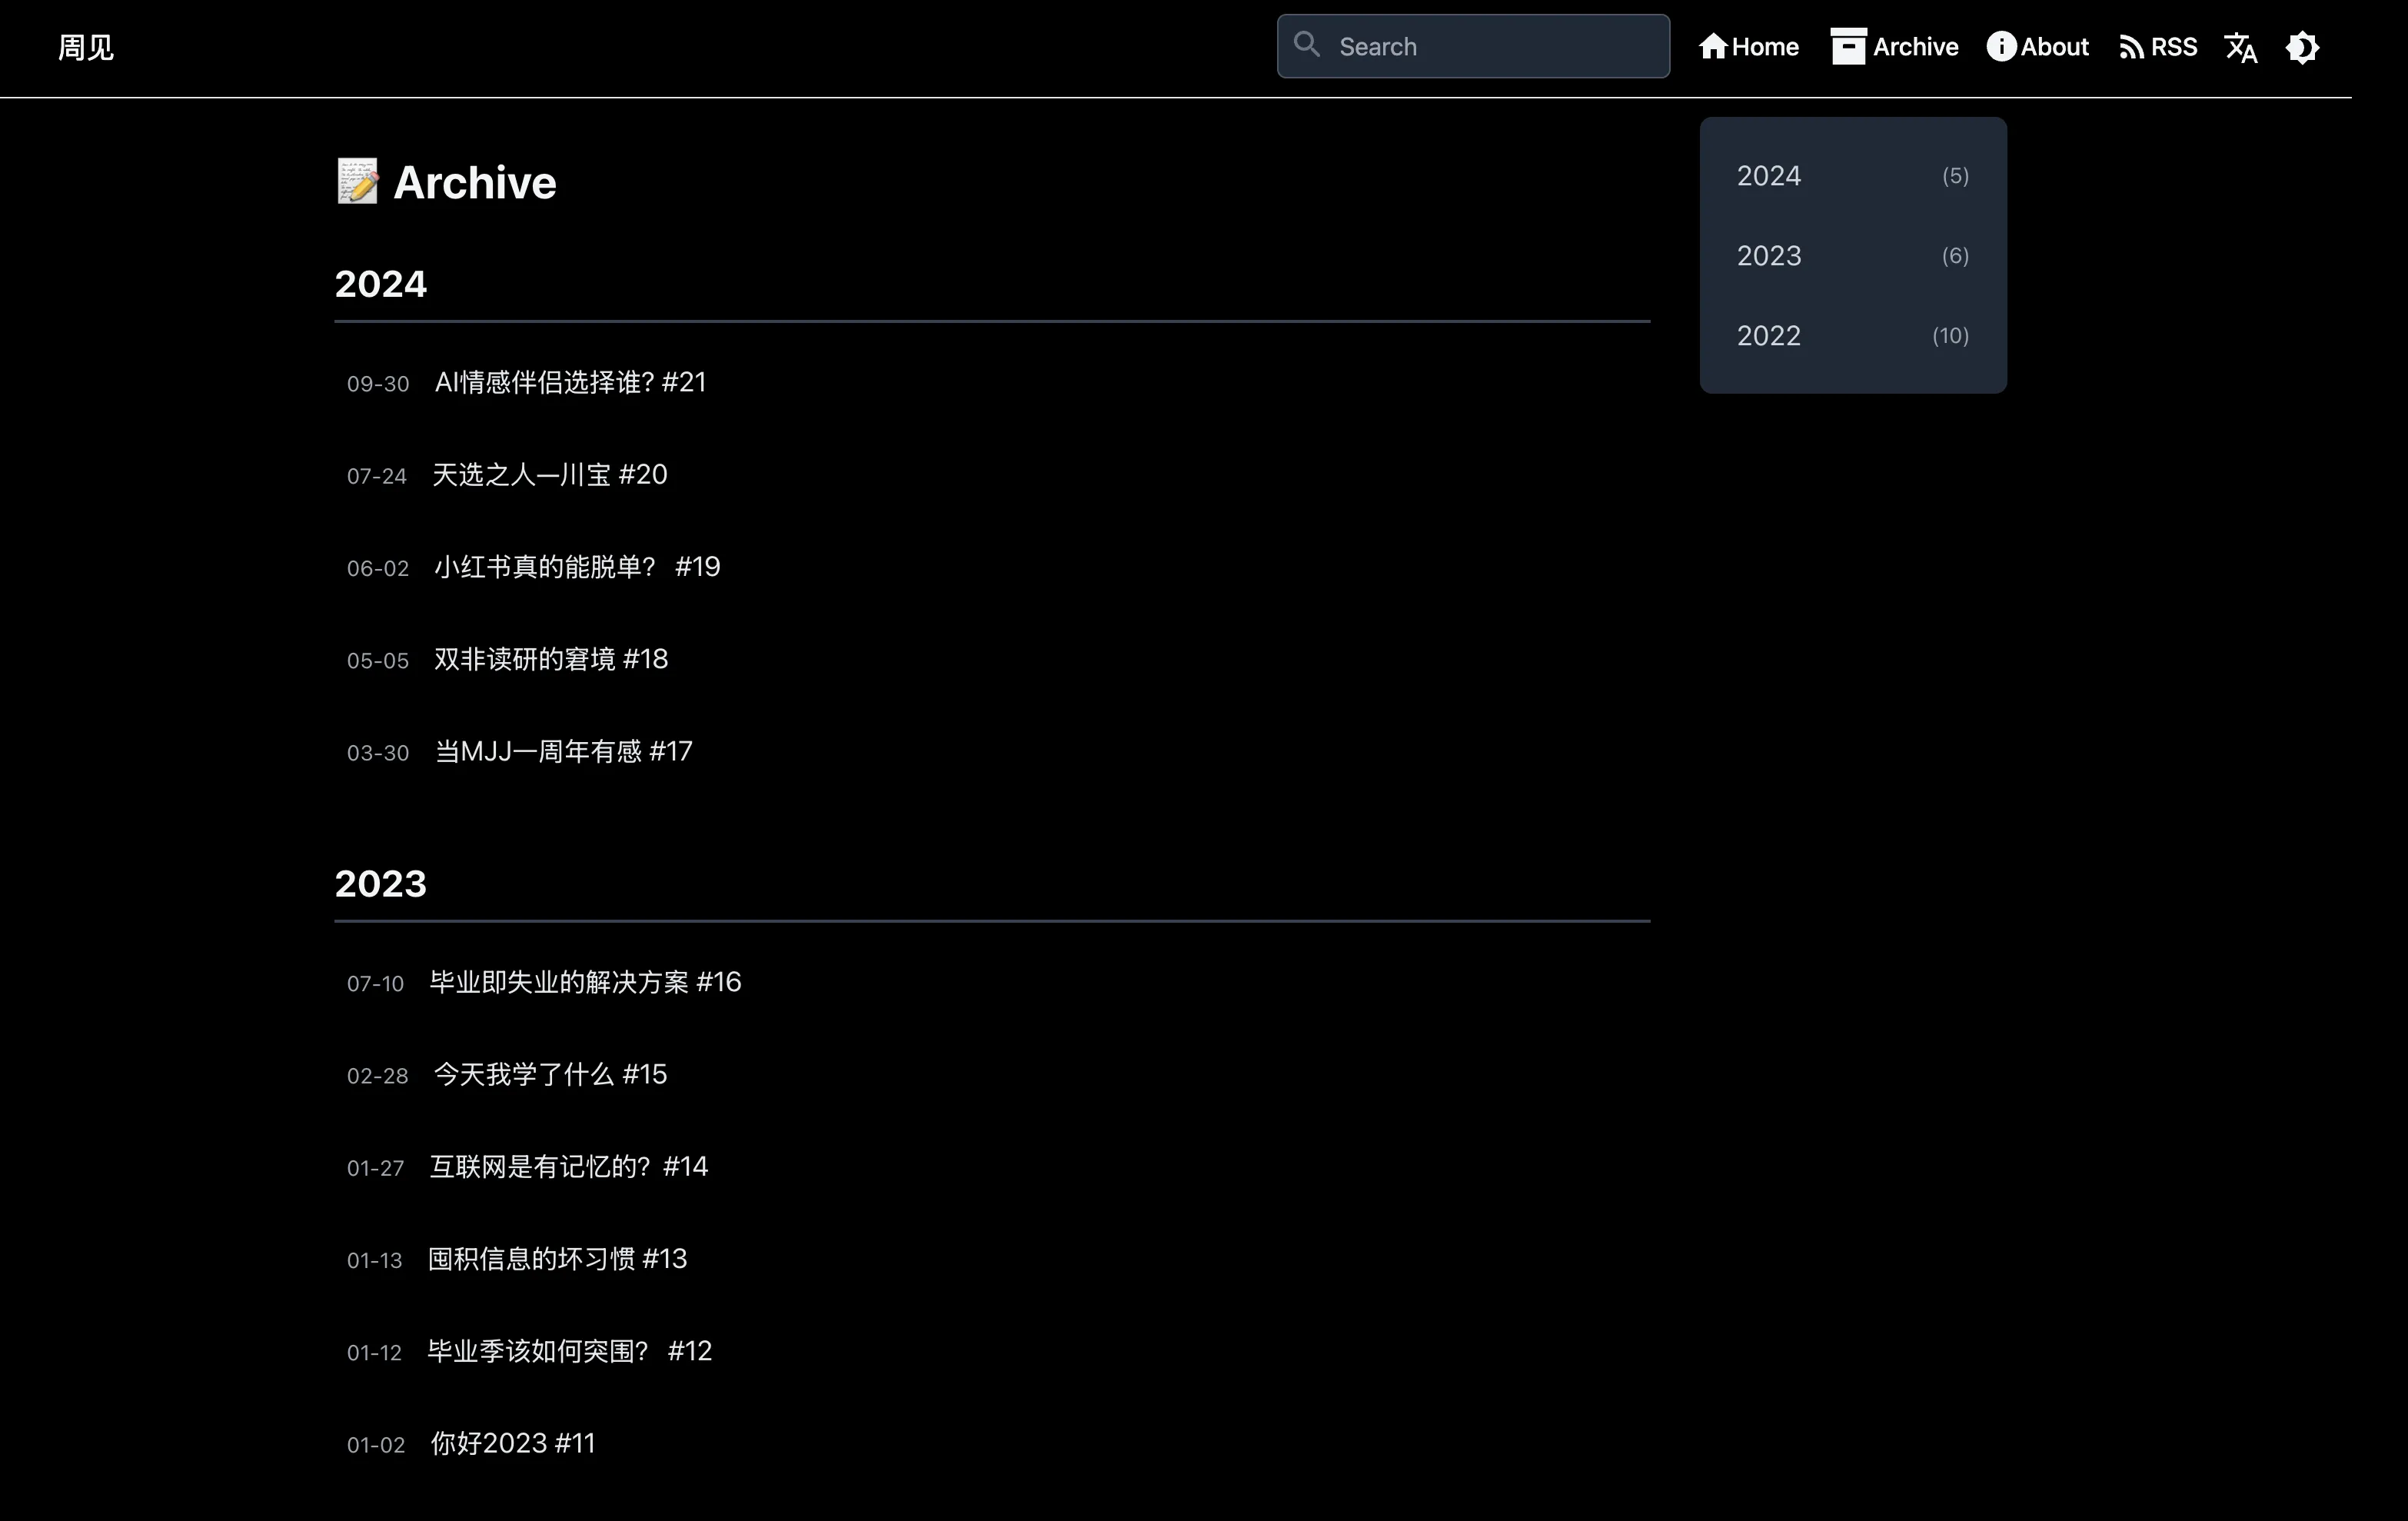Viewport: 2408px width, 1521px height.
Task: Click the date 06-02
Action: tap(378, 568)
